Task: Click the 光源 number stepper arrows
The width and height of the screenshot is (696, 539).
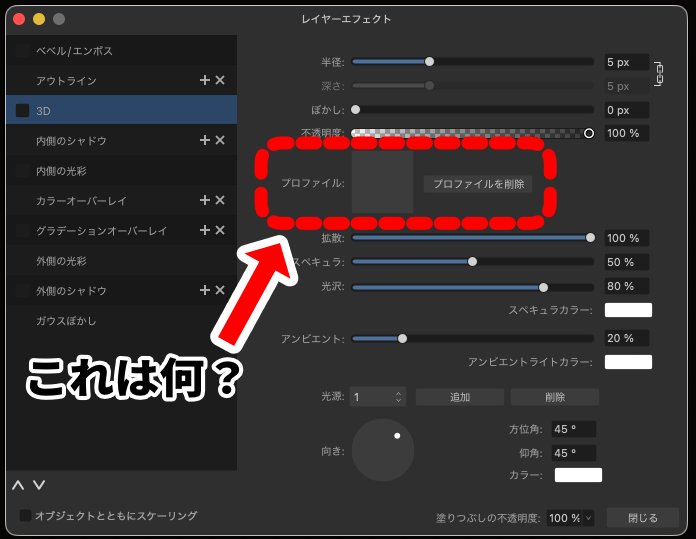Action: (x=398, y=396)
